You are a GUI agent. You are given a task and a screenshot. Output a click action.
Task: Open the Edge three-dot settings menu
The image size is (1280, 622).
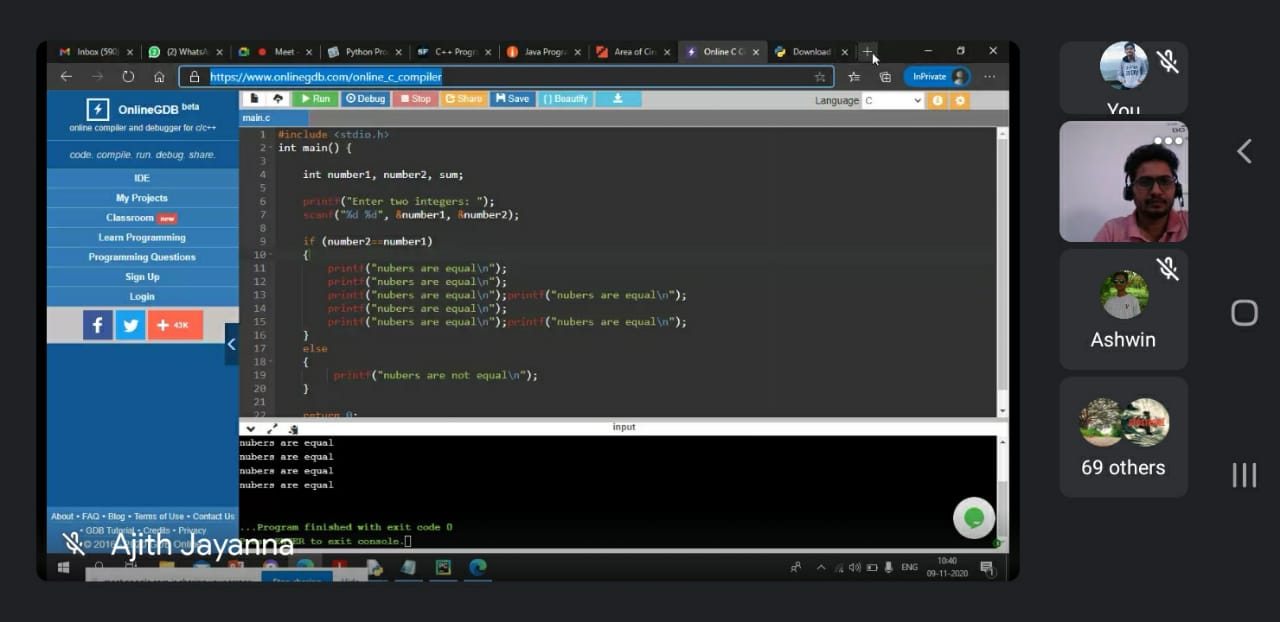click(989, 76)
